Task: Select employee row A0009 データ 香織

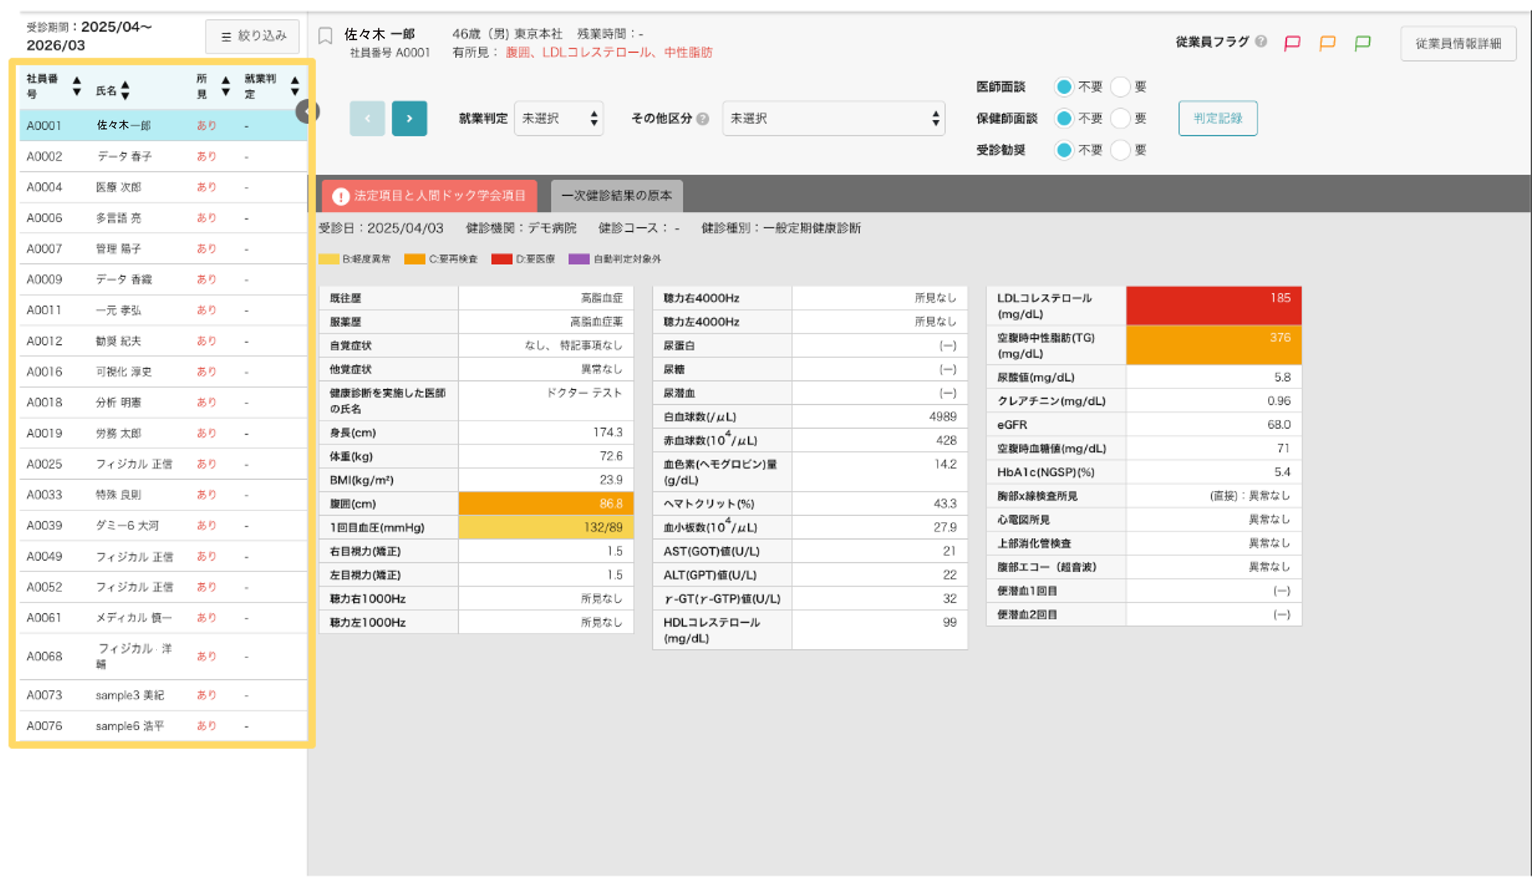Action: pyautogui.click(x=163, y=280)
